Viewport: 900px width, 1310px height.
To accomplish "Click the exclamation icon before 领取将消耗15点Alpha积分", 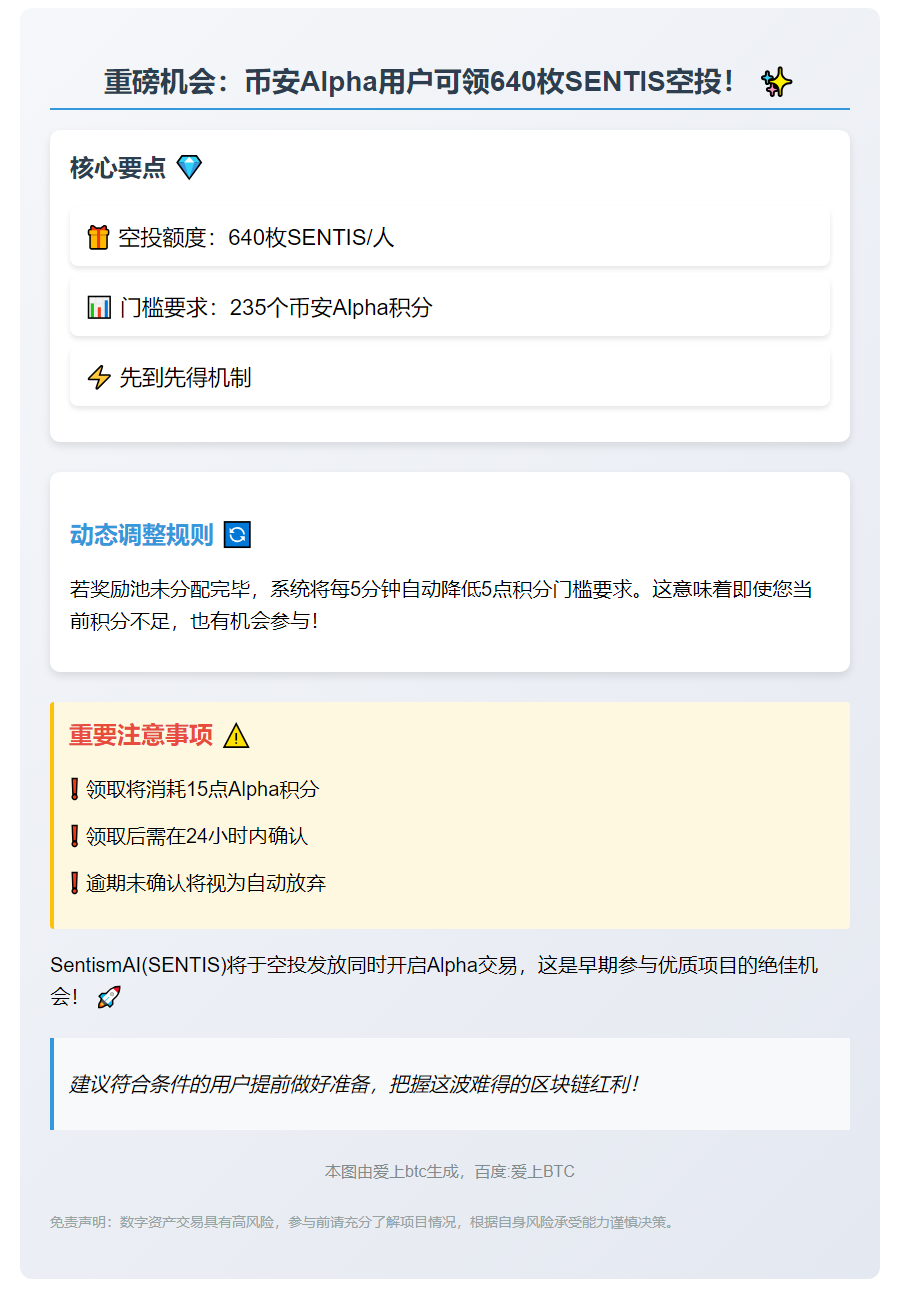I will tap(73, 788).
